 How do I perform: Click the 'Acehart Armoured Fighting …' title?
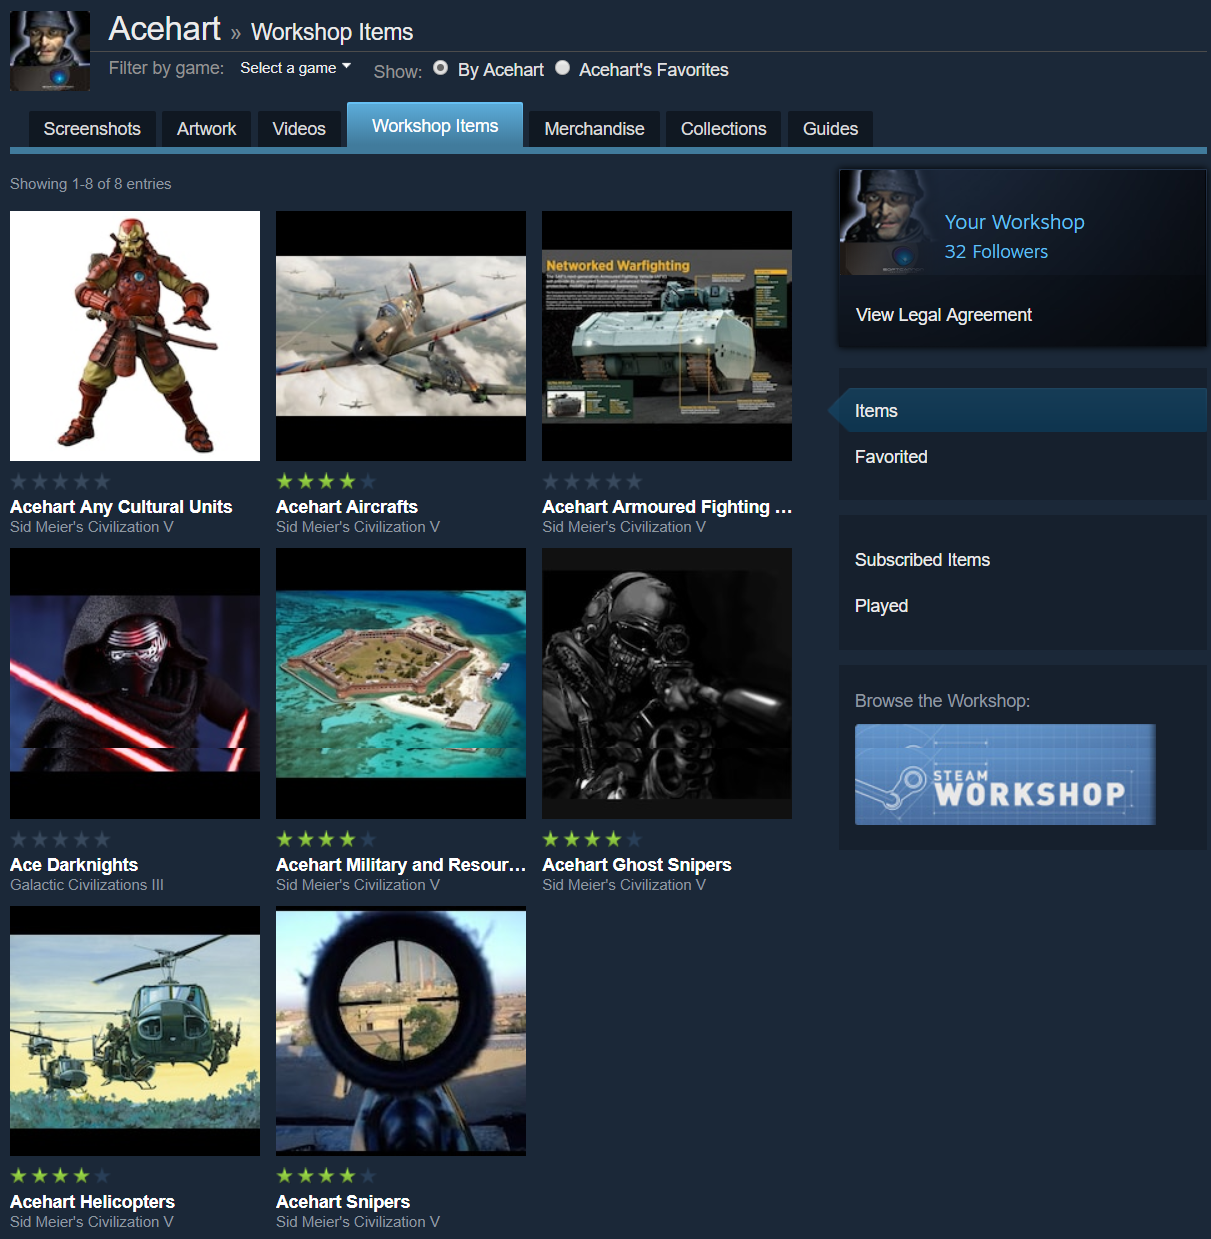667,507
